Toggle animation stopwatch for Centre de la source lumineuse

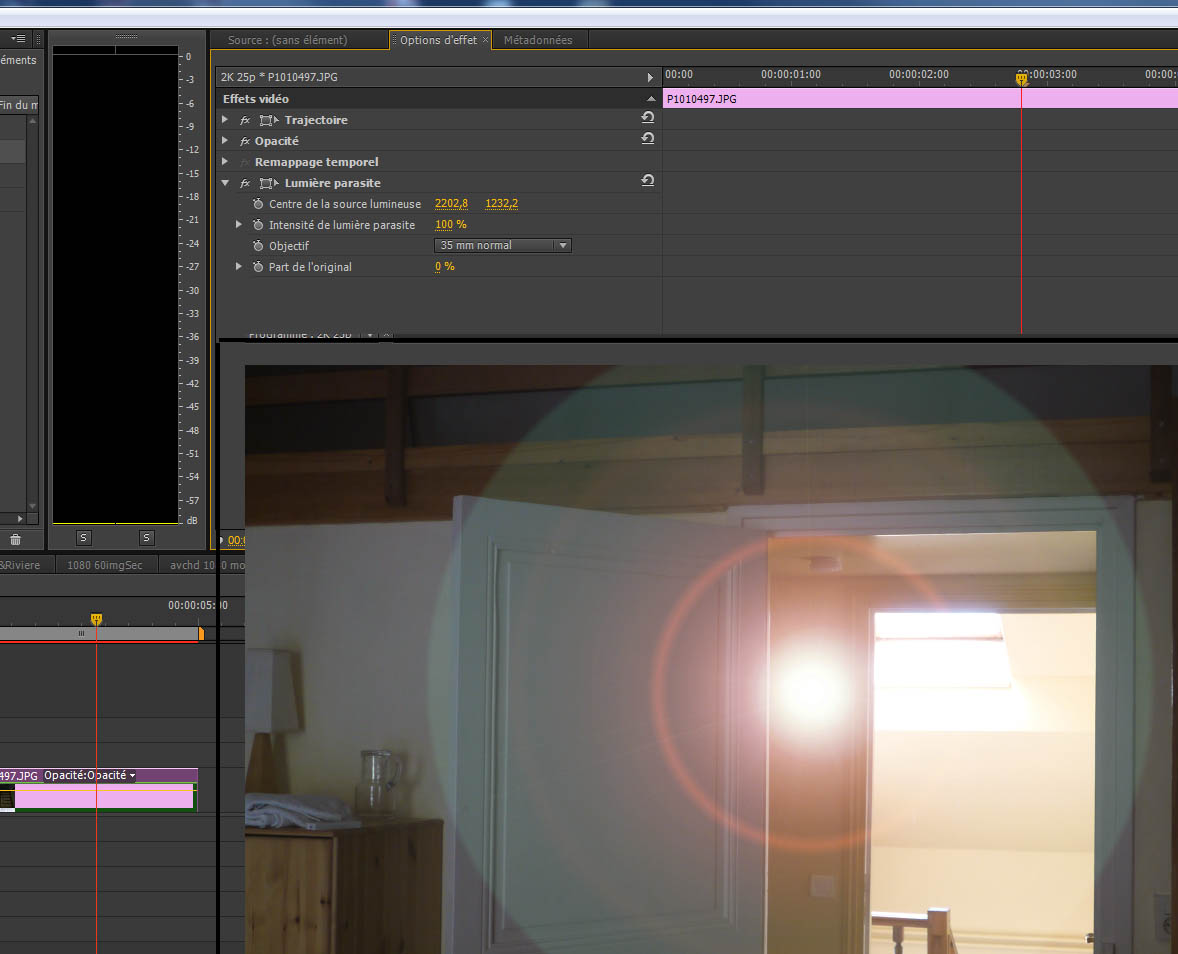(258, 204)
